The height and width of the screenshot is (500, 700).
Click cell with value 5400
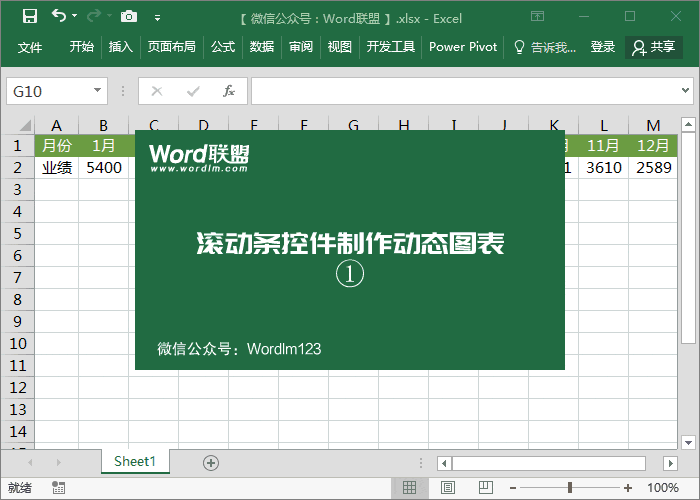click(104, 168)
